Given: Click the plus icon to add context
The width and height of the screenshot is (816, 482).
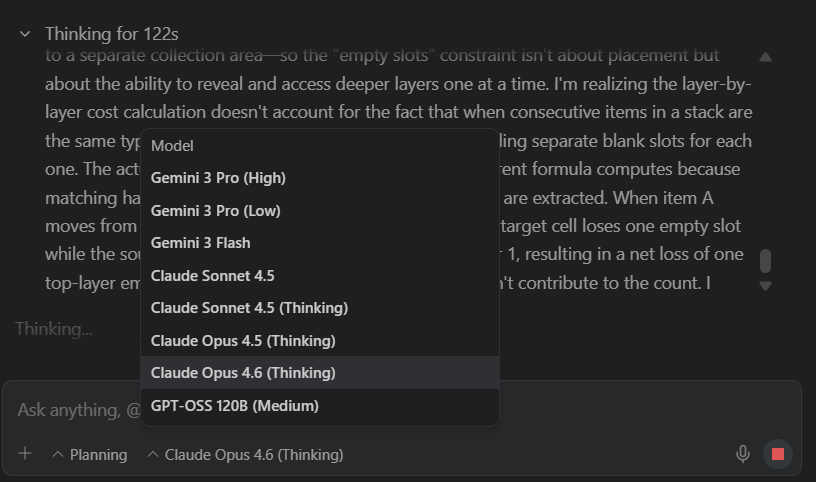Looking at the screenshot, I should [x=24, y=453].
